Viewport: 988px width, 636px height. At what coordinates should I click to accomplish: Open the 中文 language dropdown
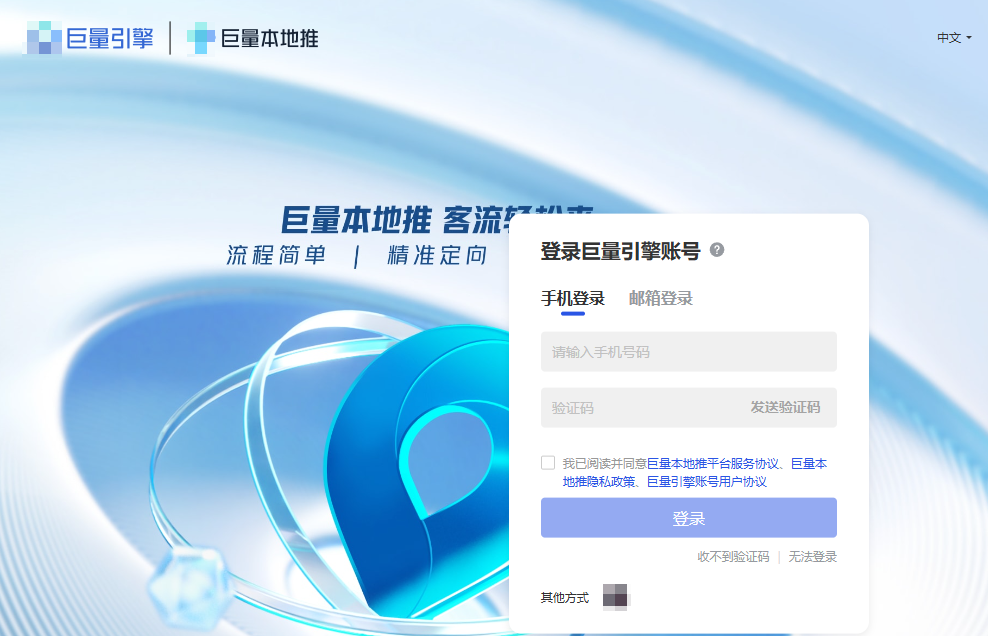point(954,38)
